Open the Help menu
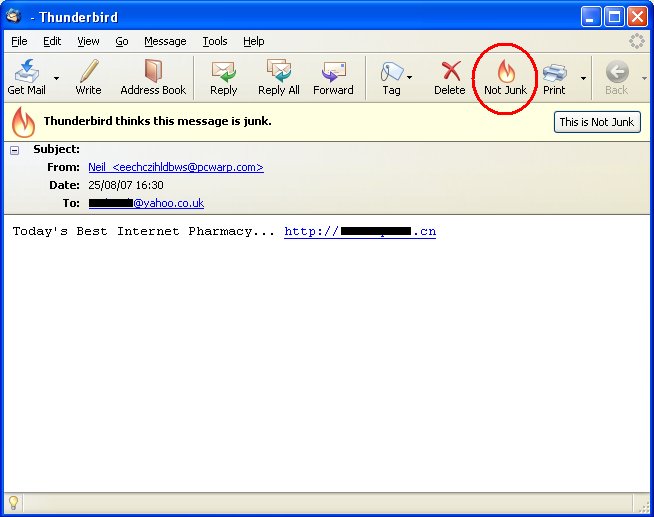 point(254,41)
